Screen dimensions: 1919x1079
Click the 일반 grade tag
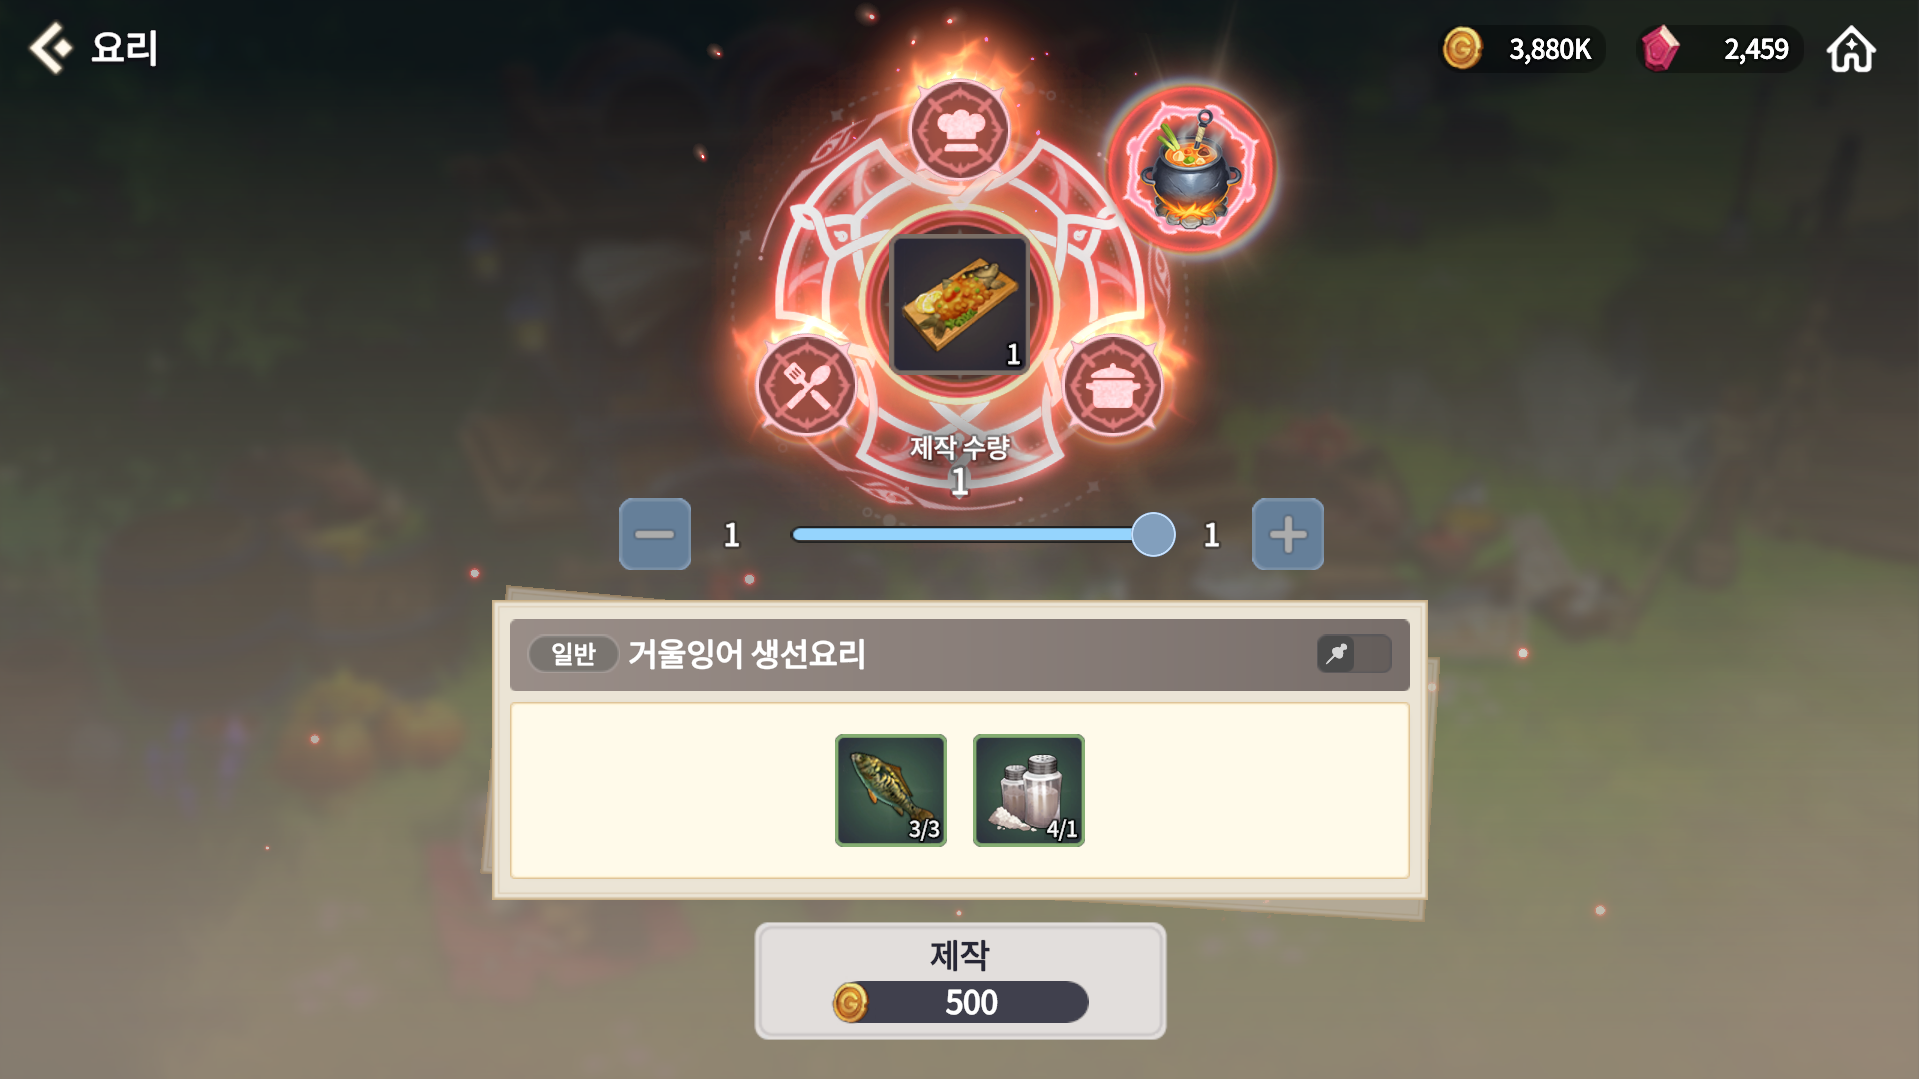pos(573,654)
